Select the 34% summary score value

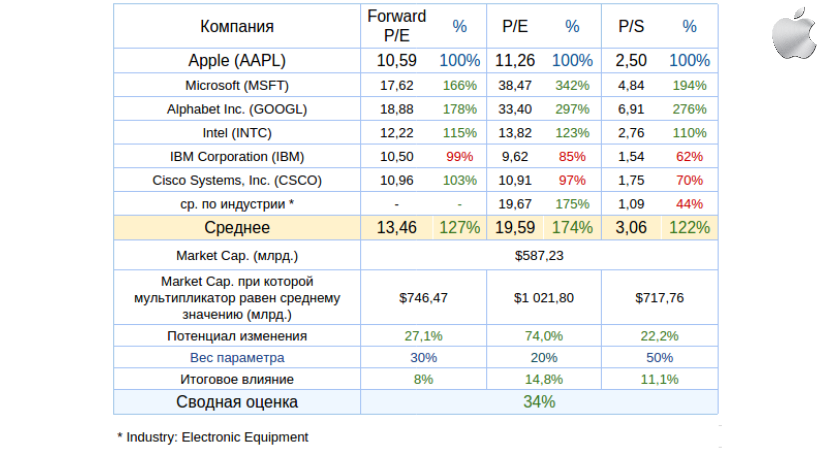(x=539, y=402)
